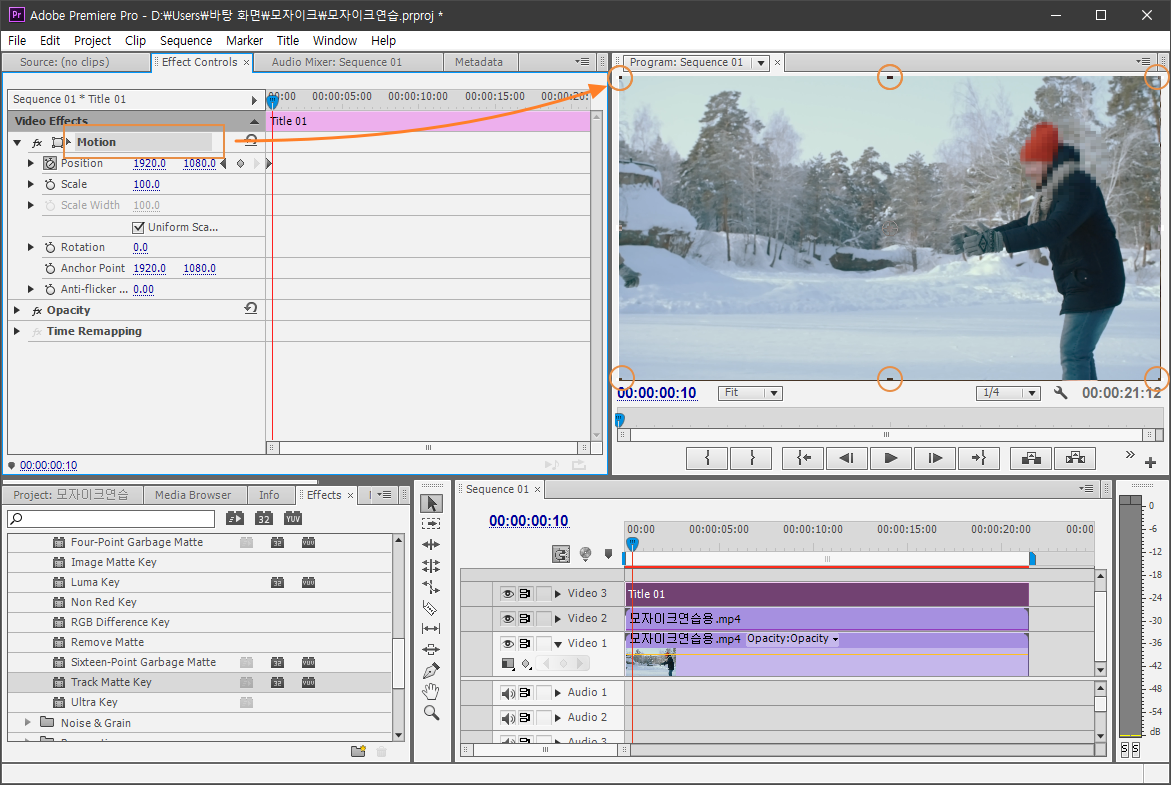Filter effects by YUV badge
Image resolution: width=1171 pixels, height=785 pixels.
point(293,518)
